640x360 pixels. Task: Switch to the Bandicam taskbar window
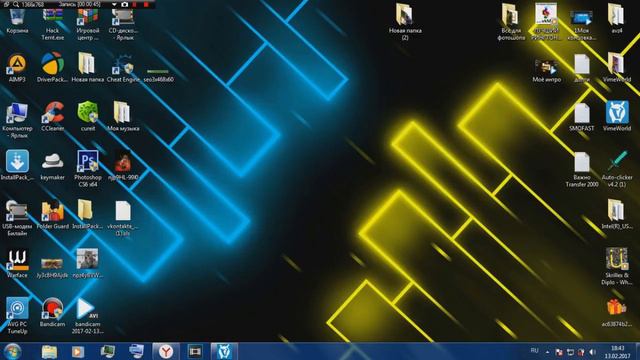click(x=195, y=351)
